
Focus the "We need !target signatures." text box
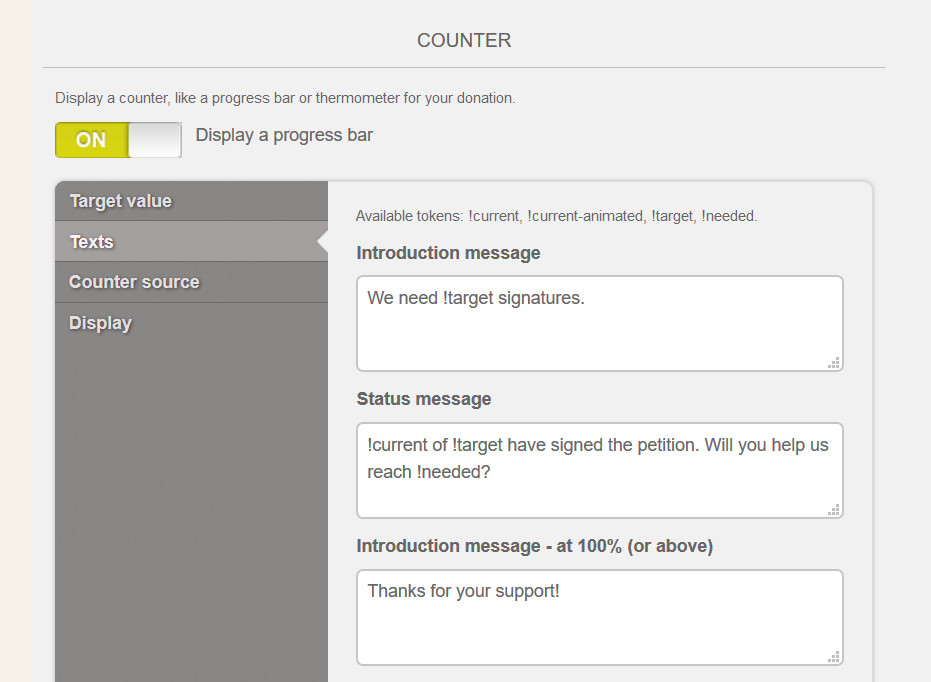click(600, 323)
